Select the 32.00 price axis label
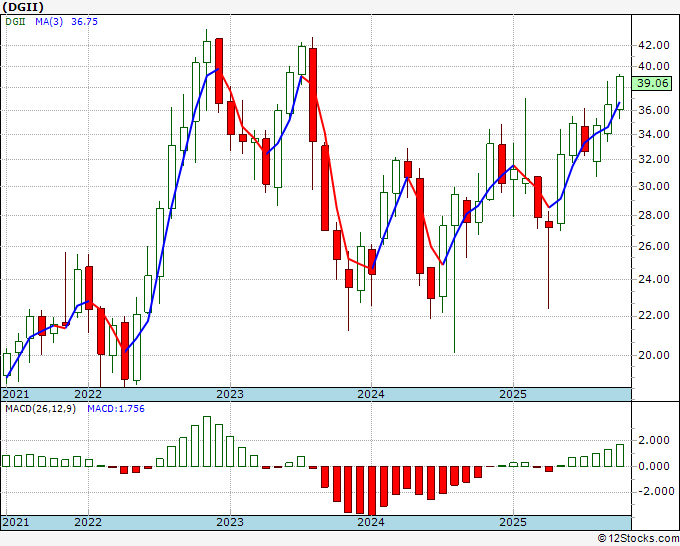680x546 pixels. (x=653, y=159)
